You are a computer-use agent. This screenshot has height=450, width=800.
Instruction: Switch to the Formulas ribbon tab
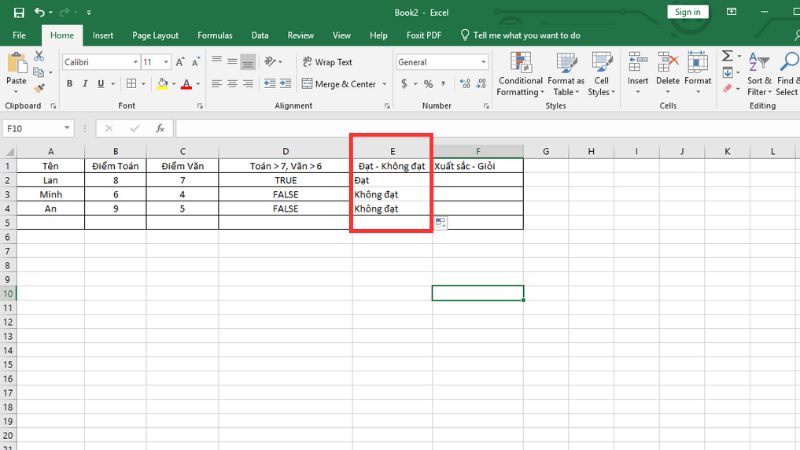tap(214, 35)
